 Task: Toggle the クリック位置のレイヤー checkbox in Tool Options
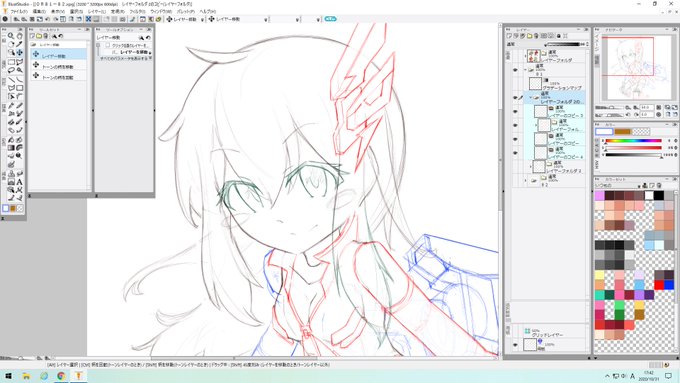point(108,45)
